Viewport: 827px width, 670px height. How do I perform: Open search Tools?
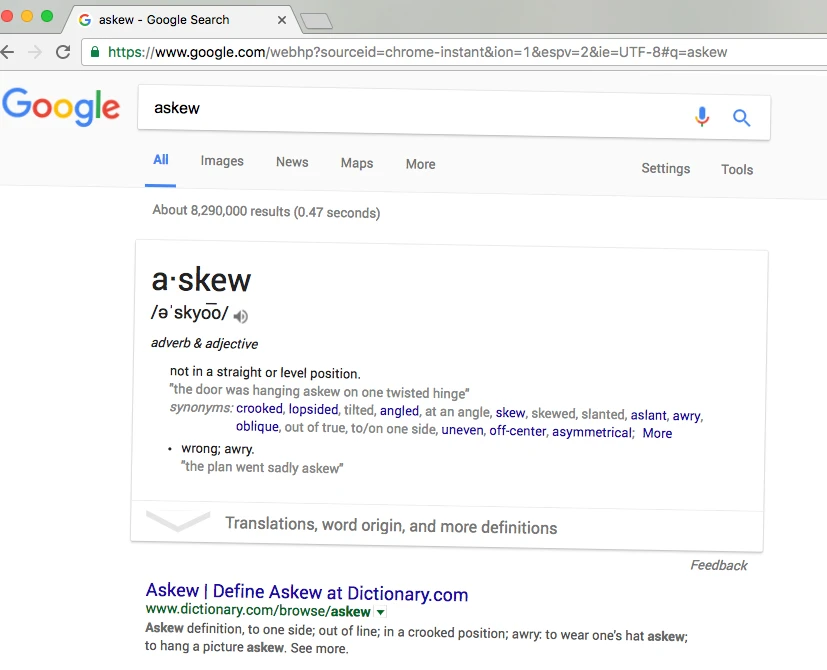(x=737, y=169)
